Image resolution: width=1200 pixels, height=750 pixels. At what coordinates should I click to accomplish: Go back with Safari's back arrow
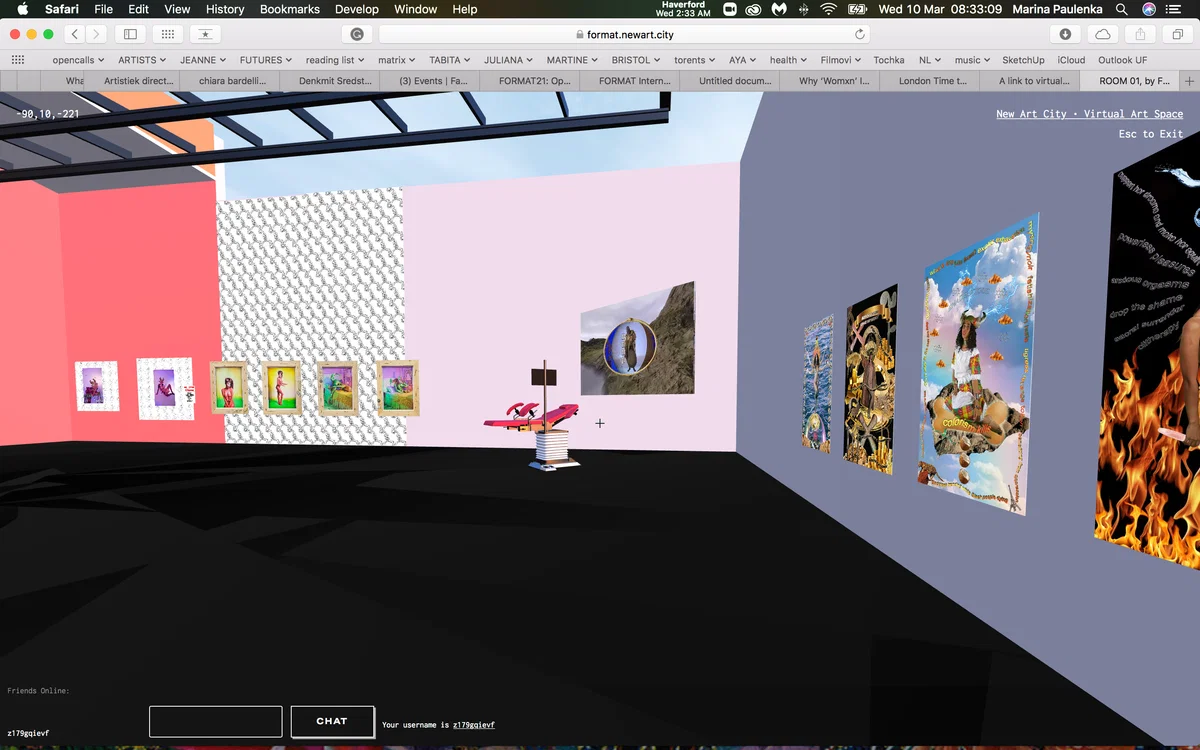tap(76, 34)
